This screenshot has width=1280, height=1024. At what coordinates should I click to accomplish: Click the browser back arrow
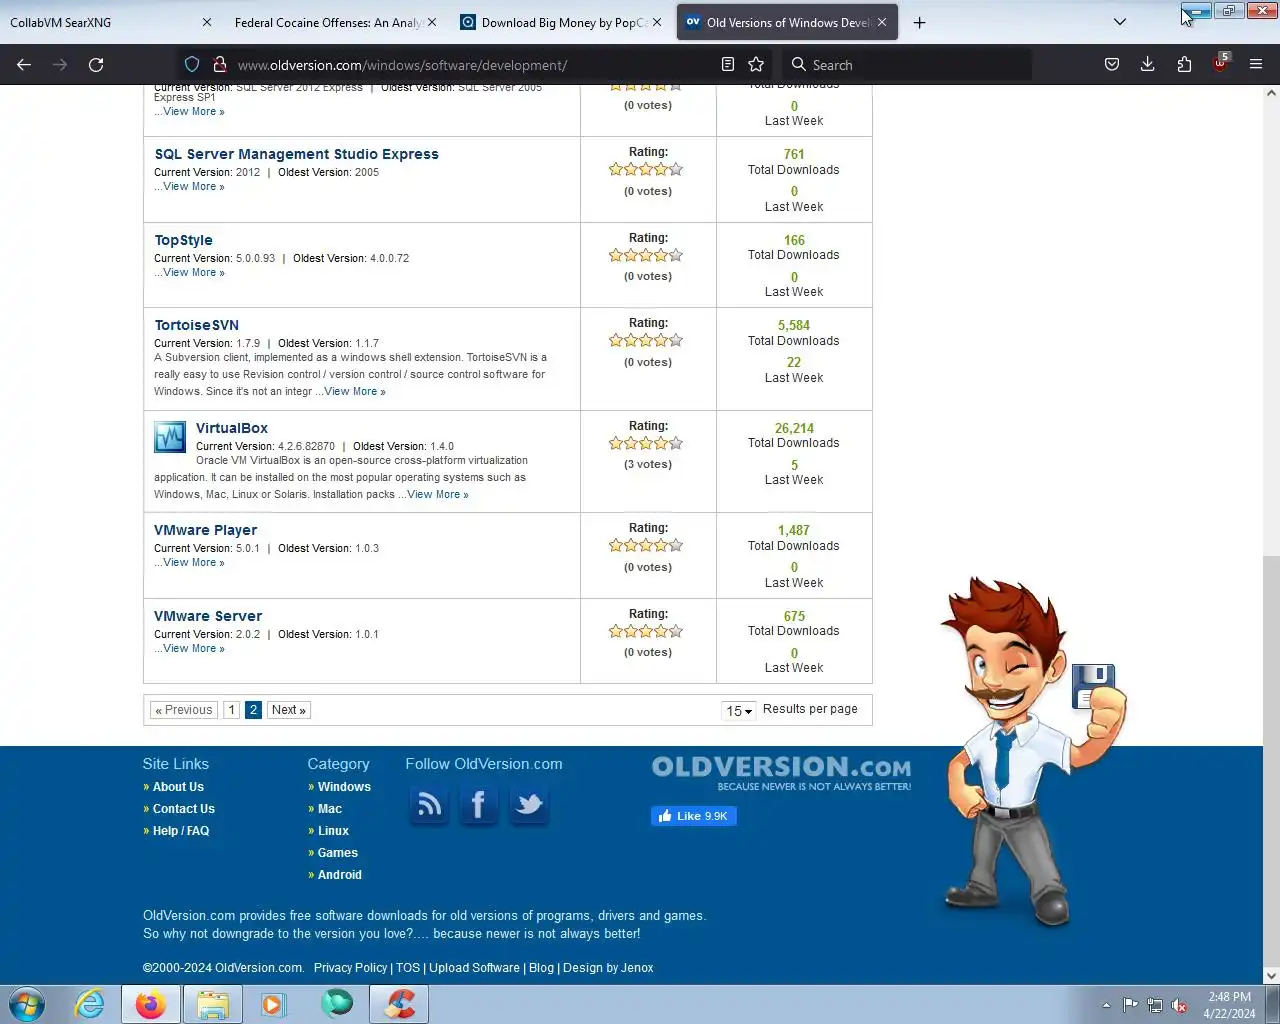click(x=24, y=65)
